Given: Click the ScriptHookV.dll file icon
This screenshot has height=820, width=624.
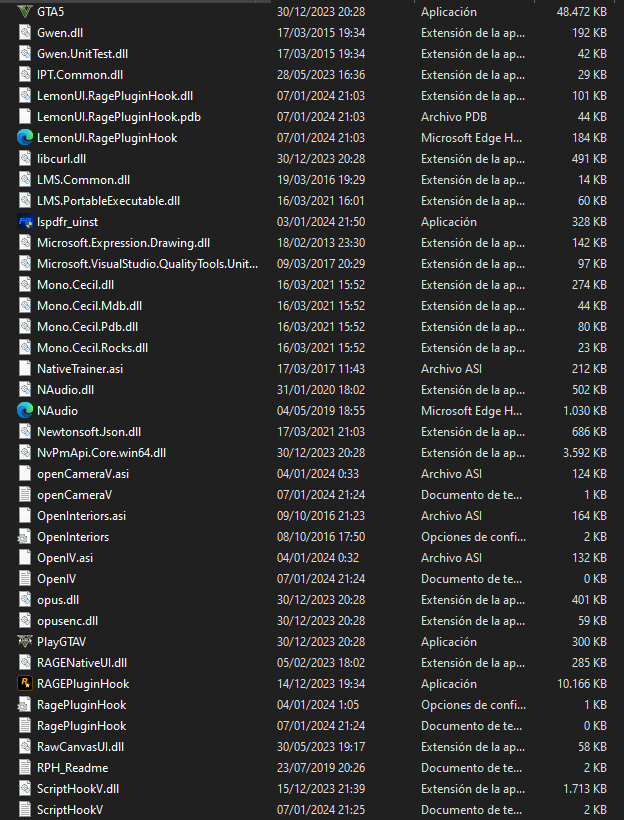Looking at the screenshot, I should click(x=25, y=789).
